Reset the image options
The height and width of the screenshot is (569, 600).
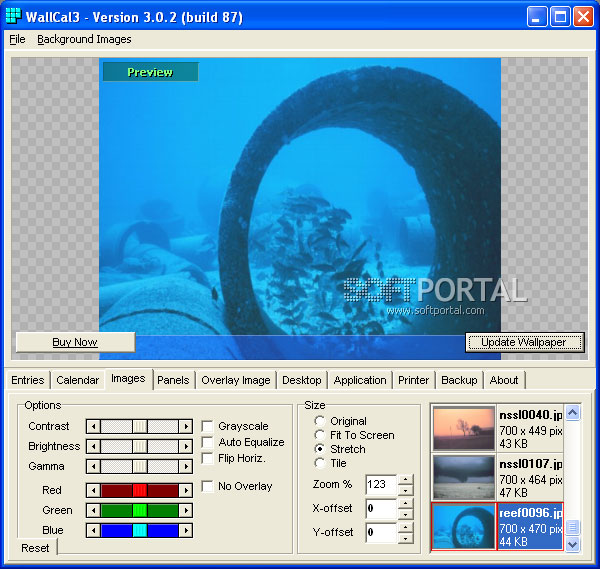coord(35,548)
